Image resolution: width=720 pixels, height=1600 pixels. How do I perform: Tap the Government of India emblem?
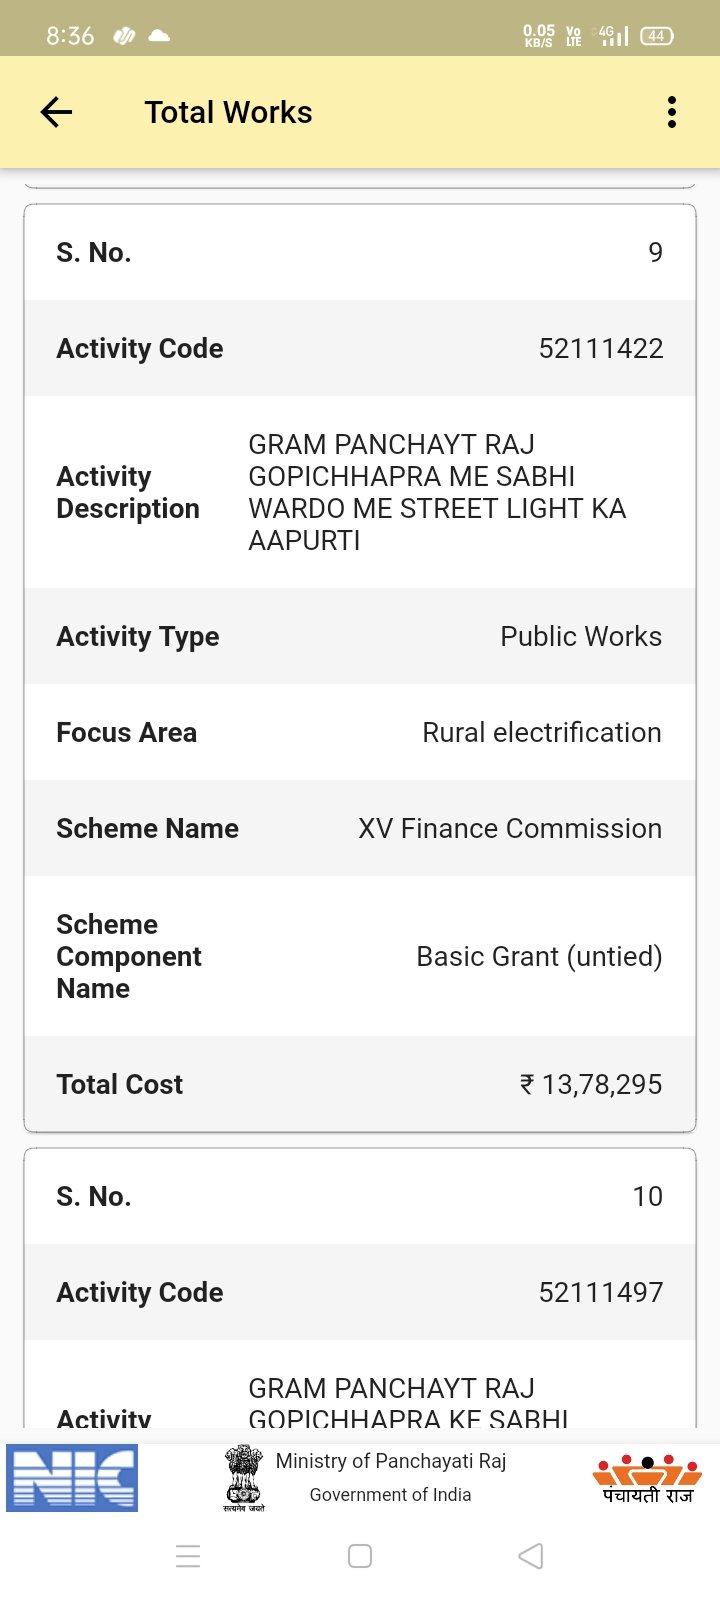click(243, 1476)
